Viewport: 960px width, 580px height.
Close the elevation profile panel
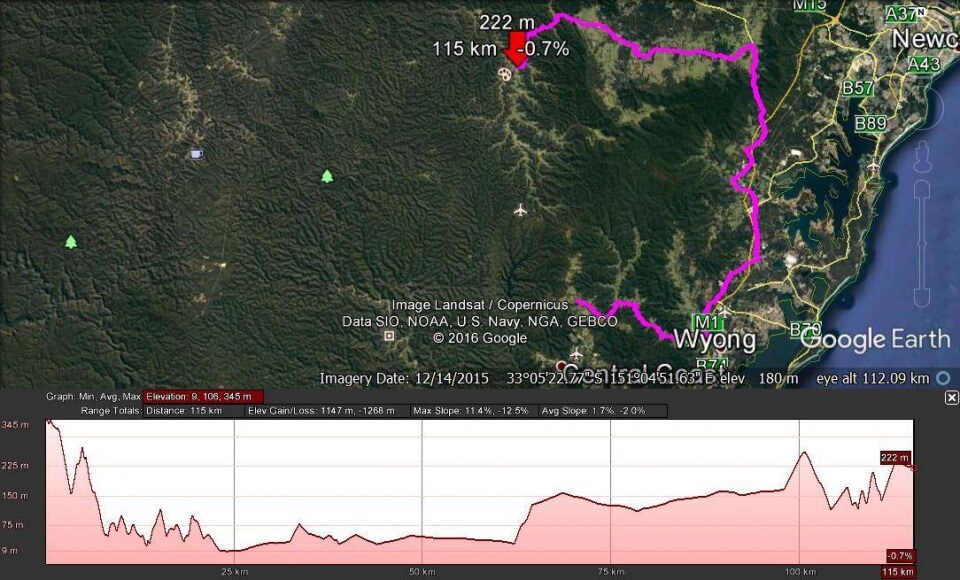coord(951,398)
